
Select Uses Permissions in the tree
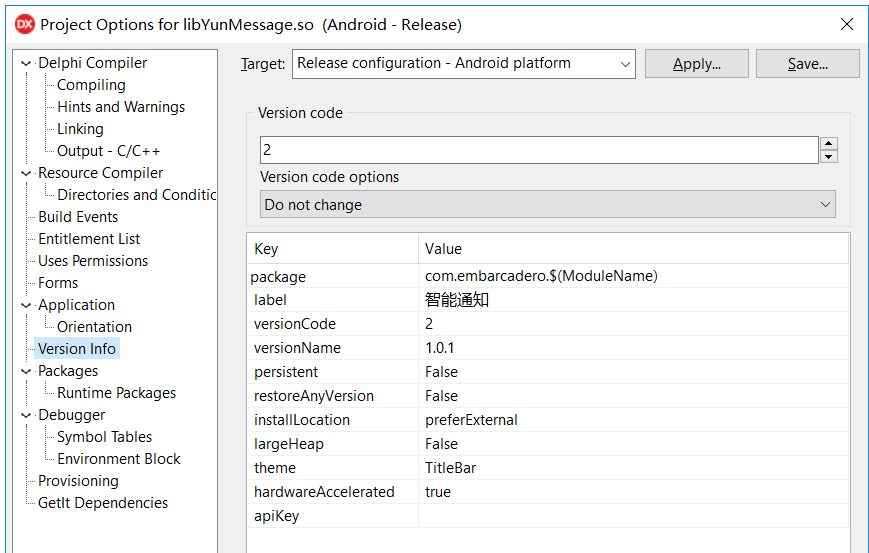93,261
